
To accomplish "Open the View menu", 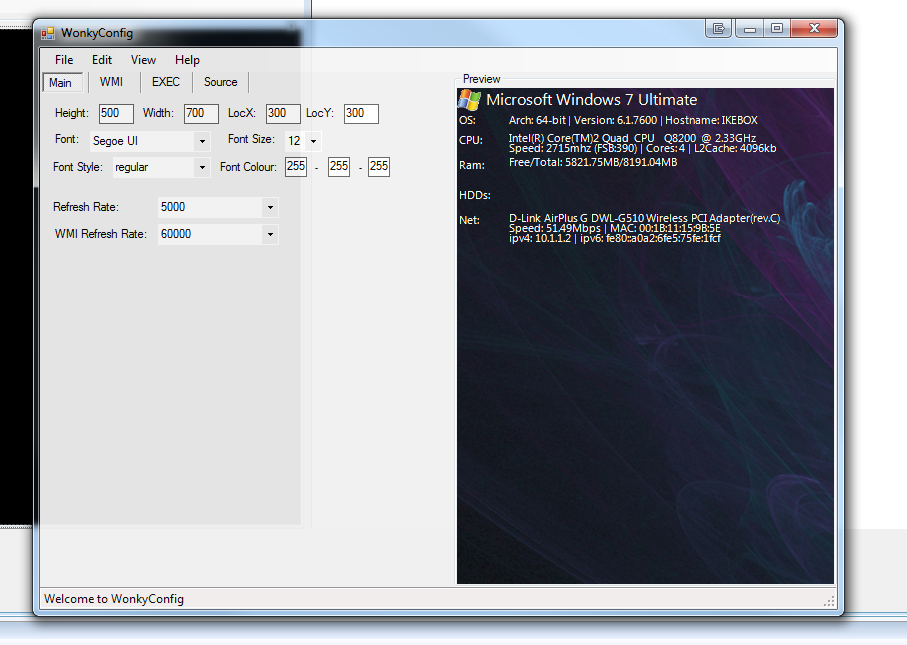I will pos(143,60).
